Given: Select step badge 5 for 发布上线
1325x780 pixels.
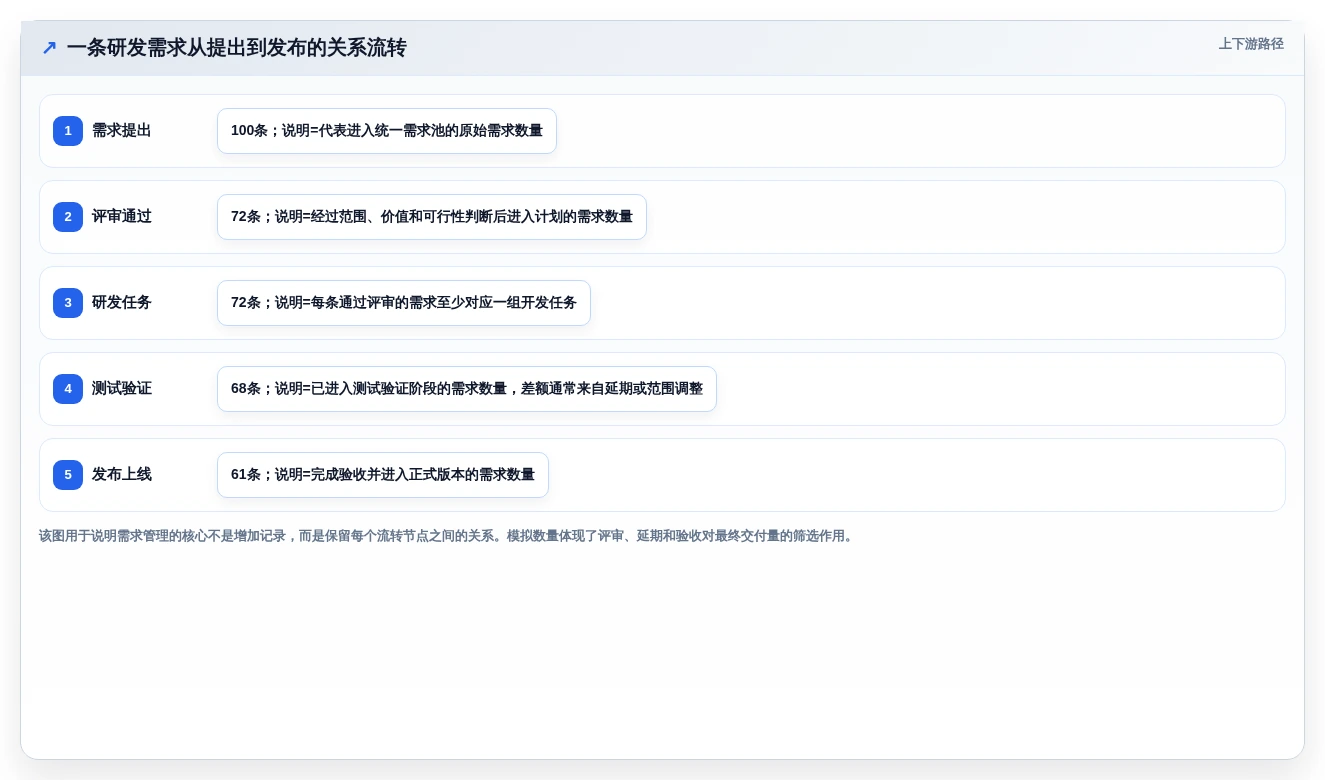Looking at the screenshot, I should pyautogui.click(x=68, y=475).
